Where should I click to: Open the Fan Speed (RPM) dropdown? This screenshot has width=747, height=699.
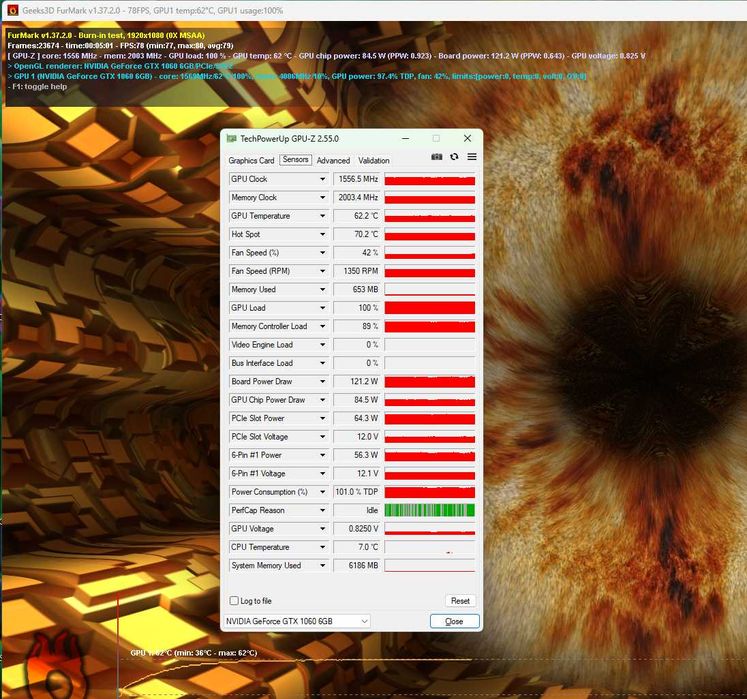click(323, 271)
